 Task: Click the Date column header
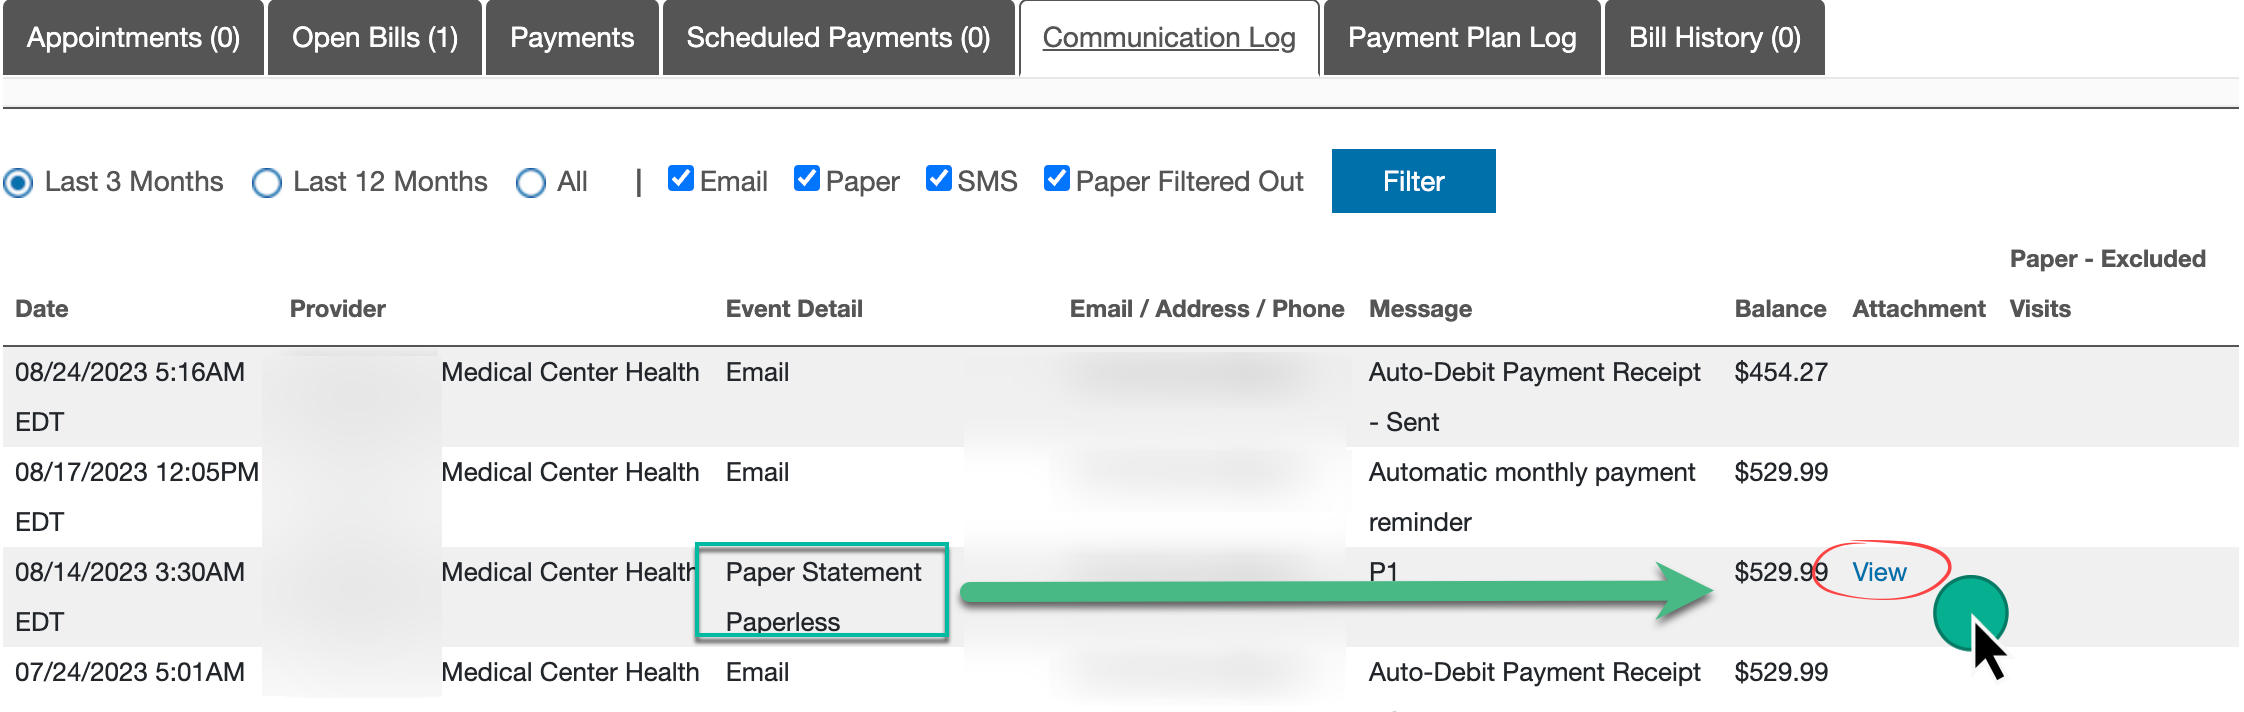point(42,309)
